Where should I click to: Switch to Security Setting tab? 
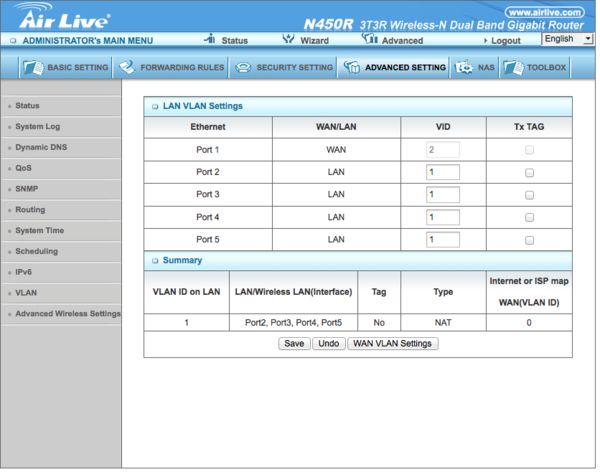click(283, 67)
